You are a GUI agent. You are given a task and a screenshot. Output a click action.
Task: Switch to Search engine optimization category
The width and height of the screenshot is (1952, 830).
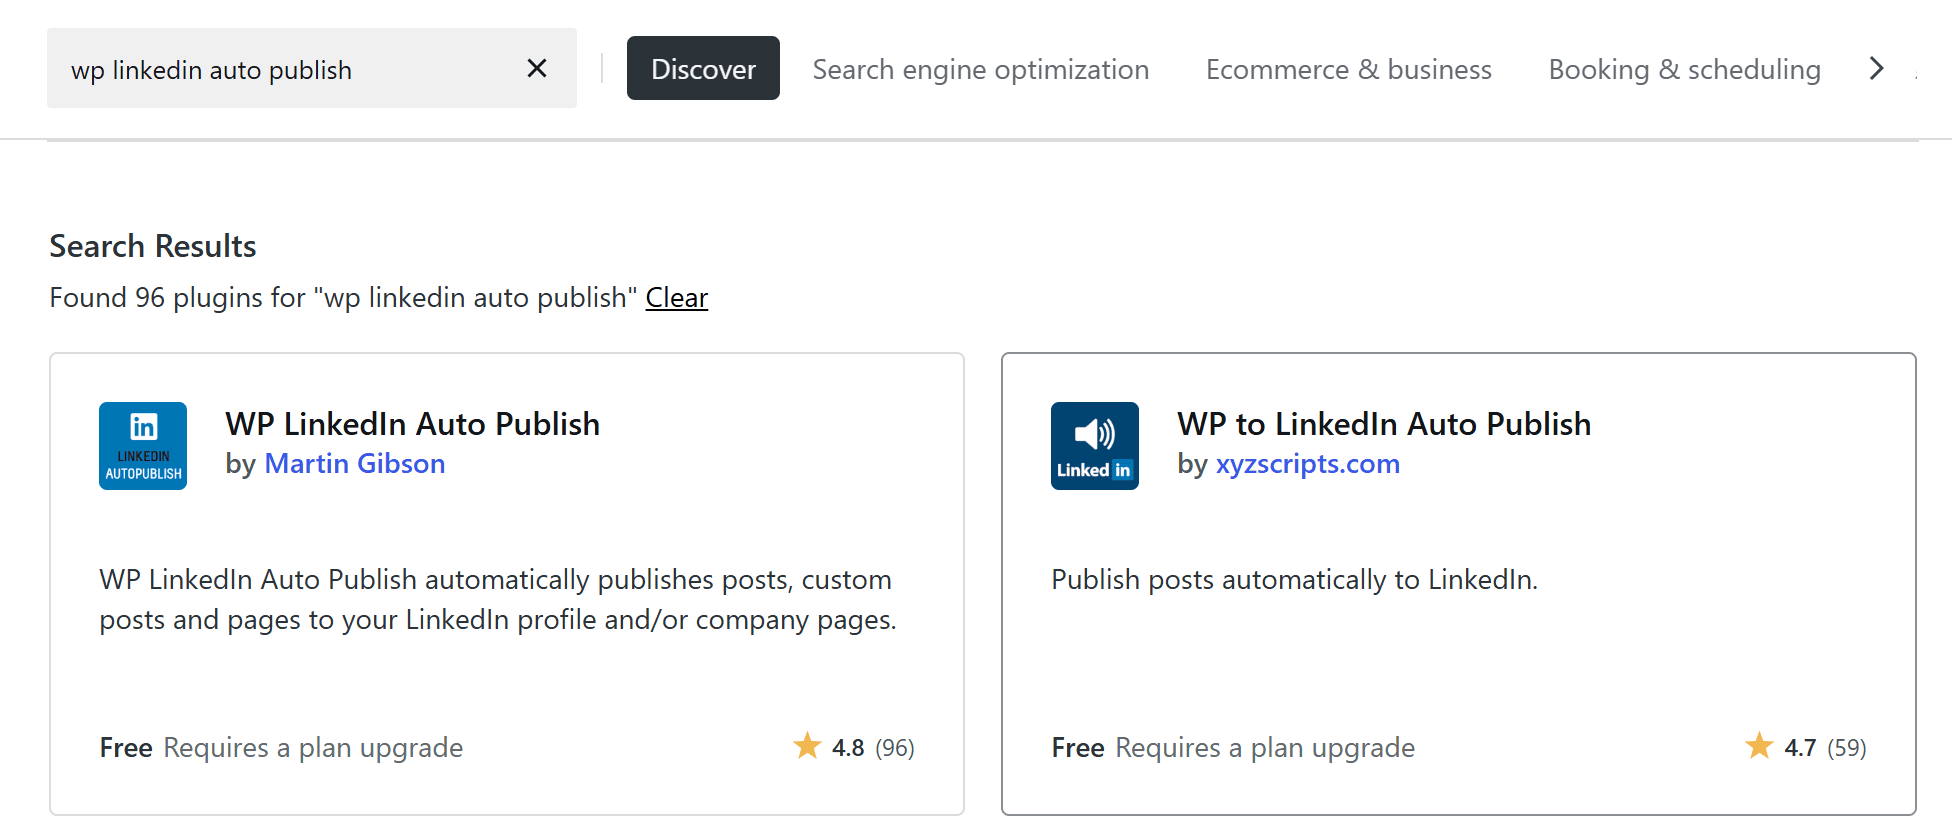[980, 69]
